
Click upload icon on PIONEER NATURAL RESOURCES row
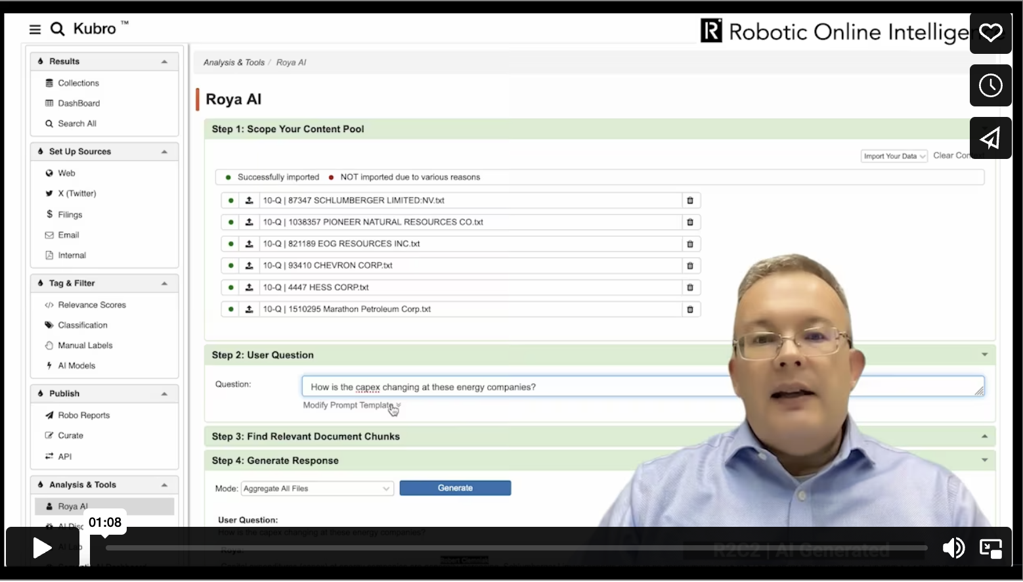pyautogui.click(x=249, y=222)
